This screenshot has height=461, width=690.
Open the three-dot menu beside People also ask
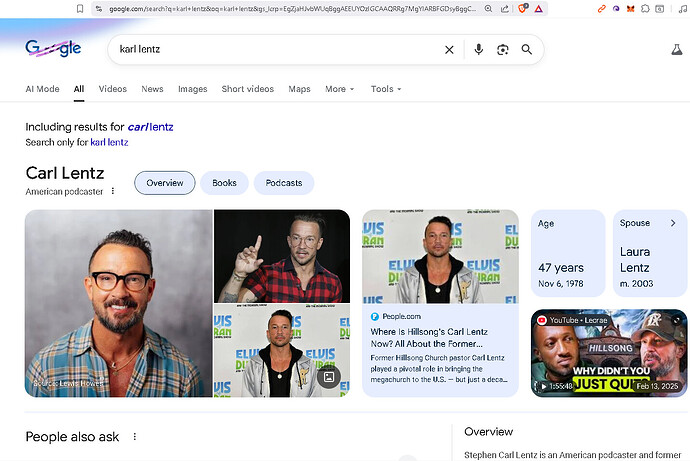coord(135,436)
